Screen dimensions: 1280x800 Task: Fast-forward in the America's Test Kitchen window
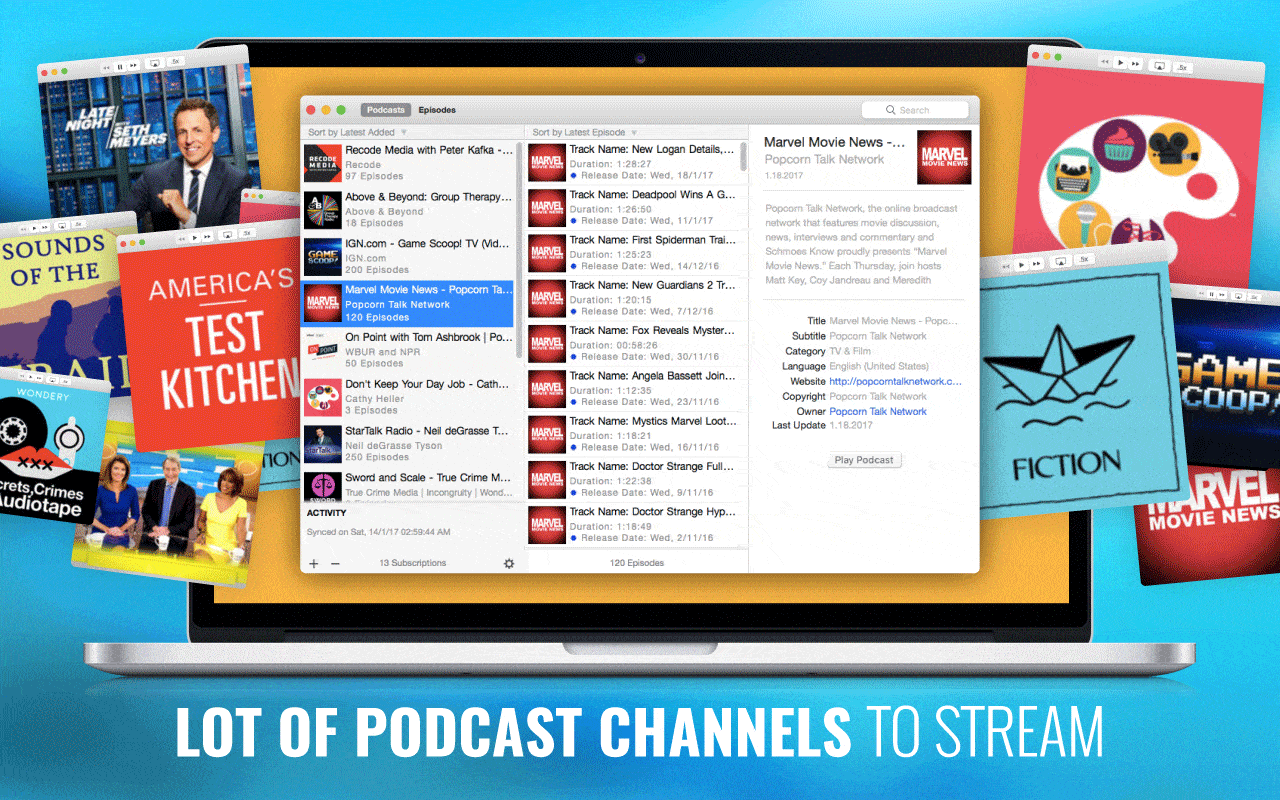point(208,236)
